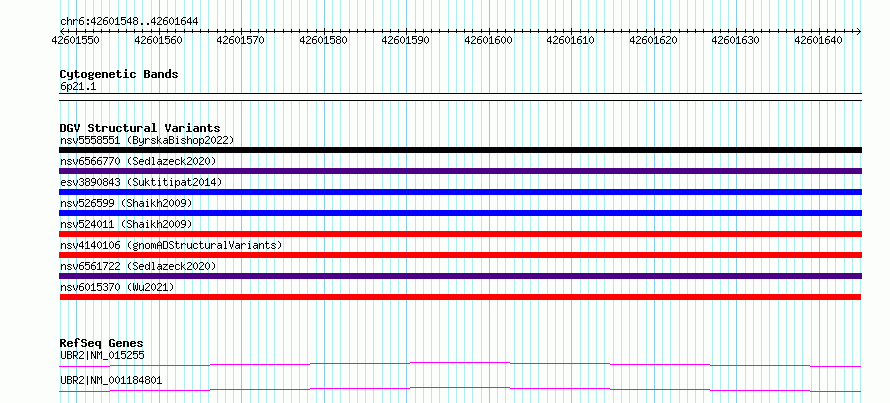Click the purple nsv6561722 variant bar
The image size is (890, 403).
pyautogui.click(x=460, y=276)
